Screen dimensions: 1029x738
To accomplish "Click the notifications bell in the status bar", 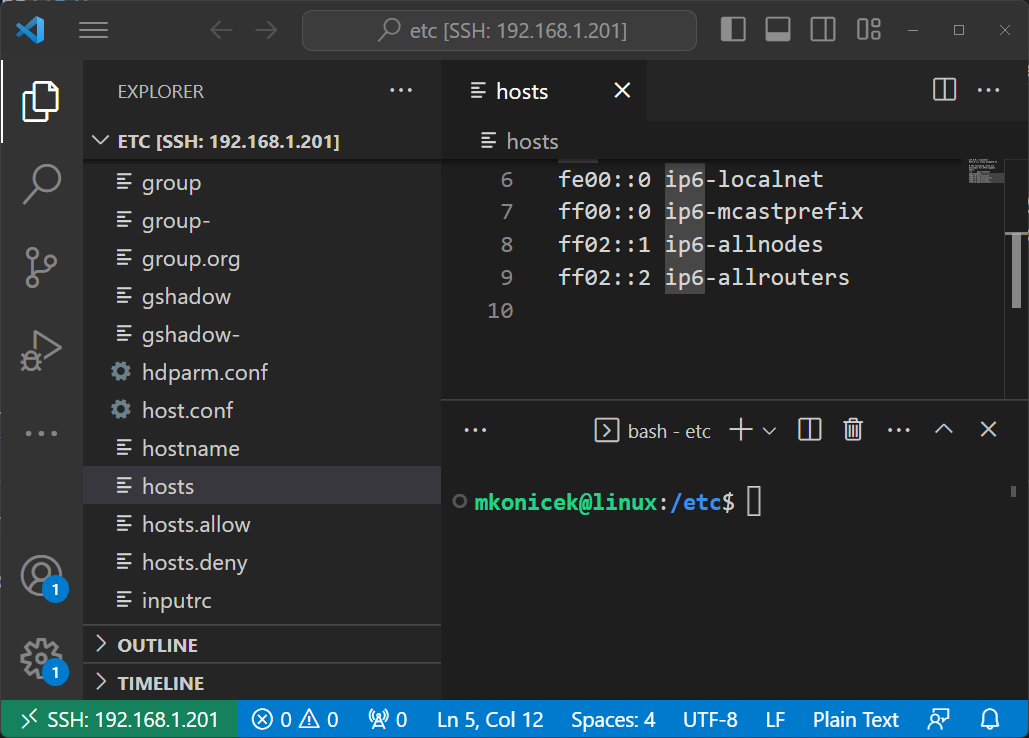I will 989,718.
